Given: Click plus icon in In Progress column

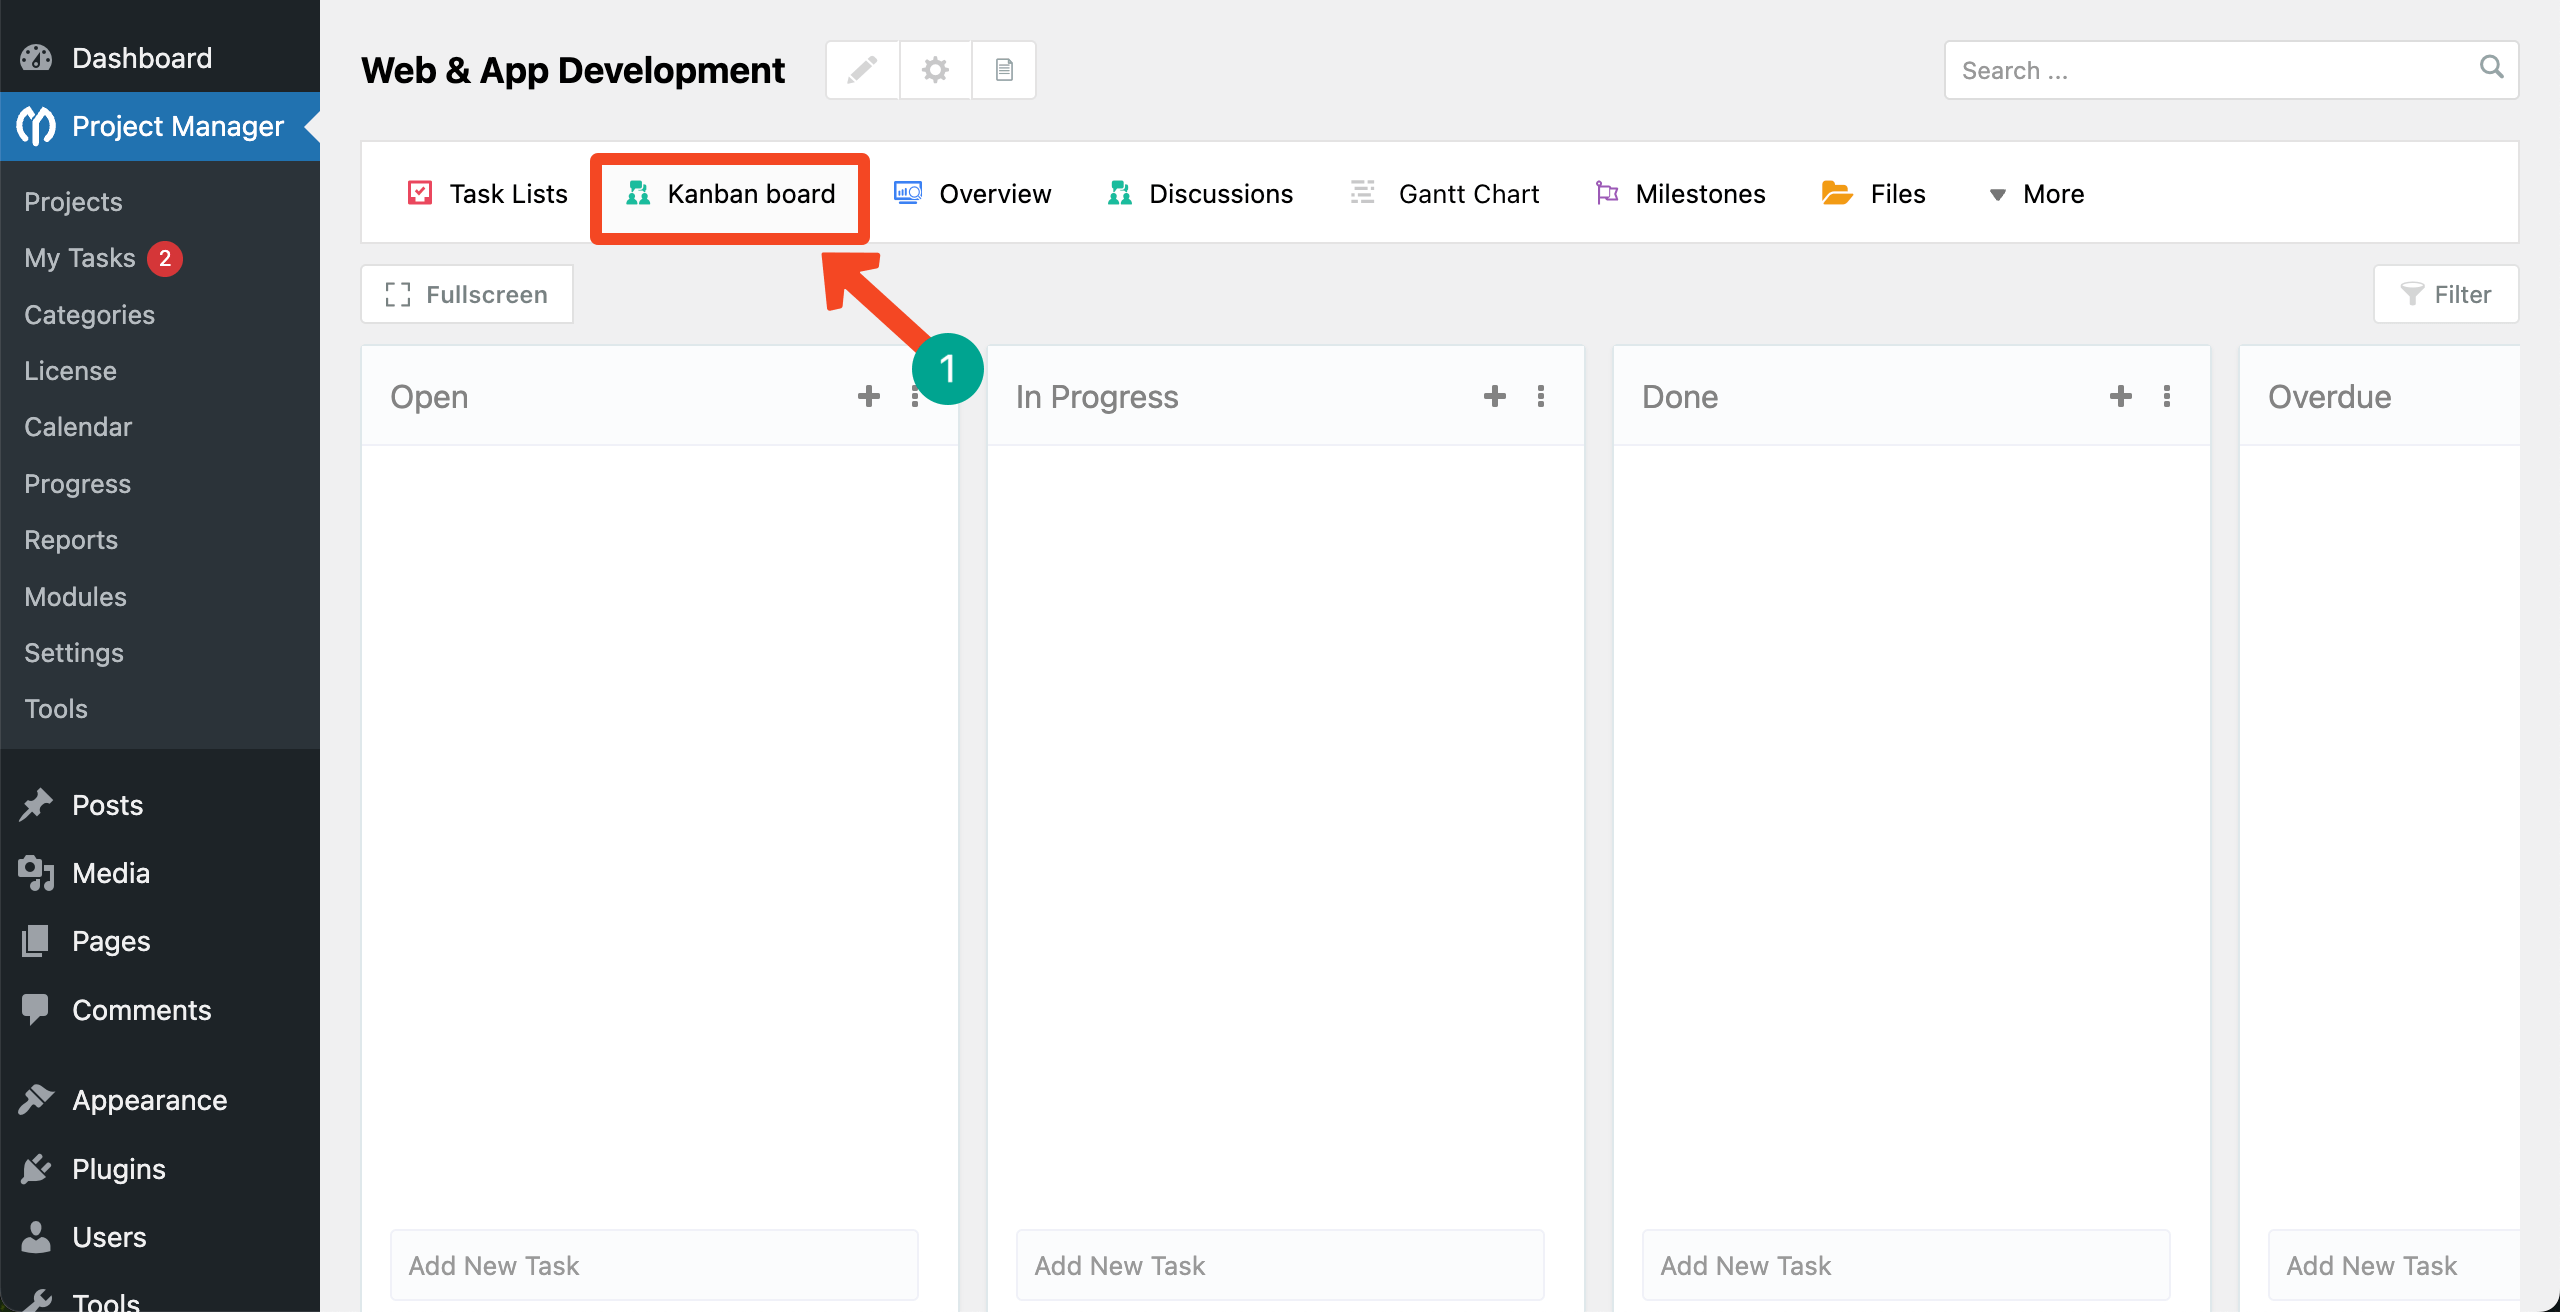Looking at the screenshot, I should click(1494, 396).
